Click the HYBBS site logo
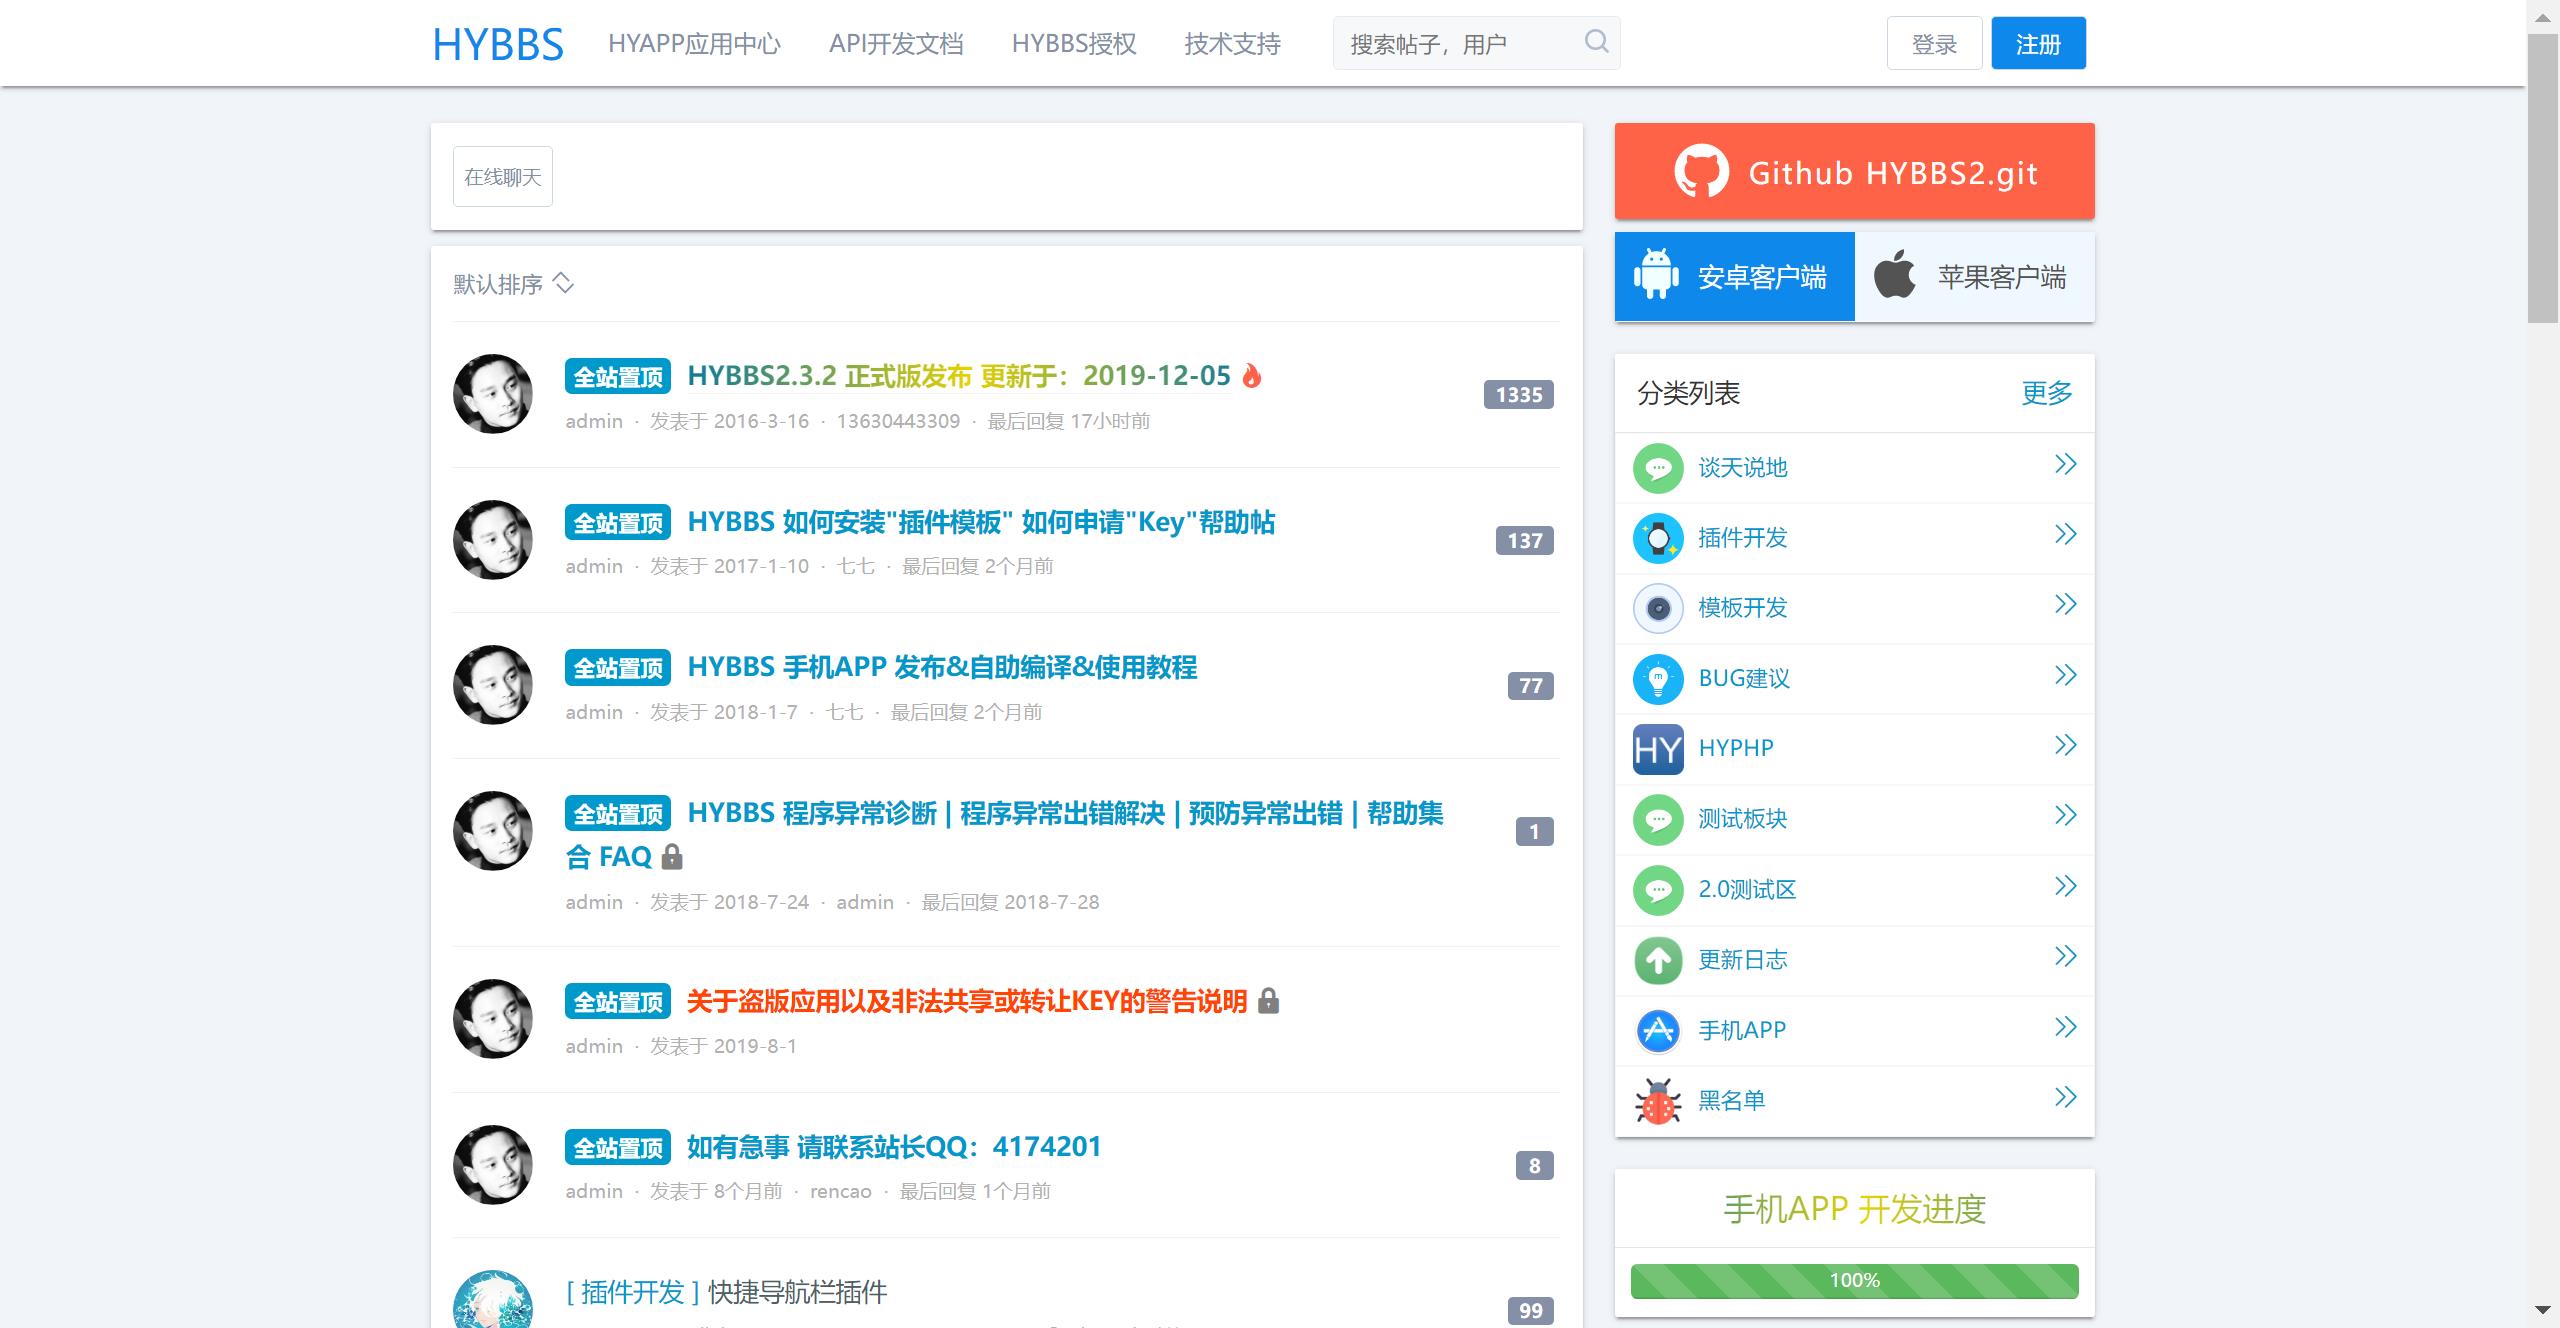The width and height of the screenshot is (2560, 1328). click(x=498, y=44)
